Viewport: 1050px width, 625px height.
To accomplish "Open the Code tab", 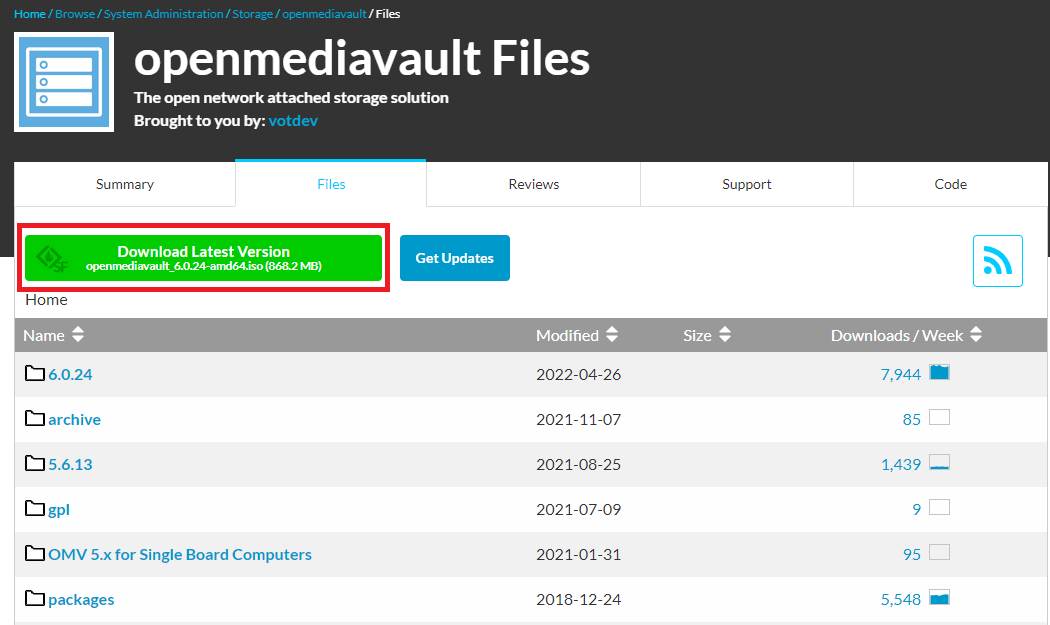I will (950, 184).
